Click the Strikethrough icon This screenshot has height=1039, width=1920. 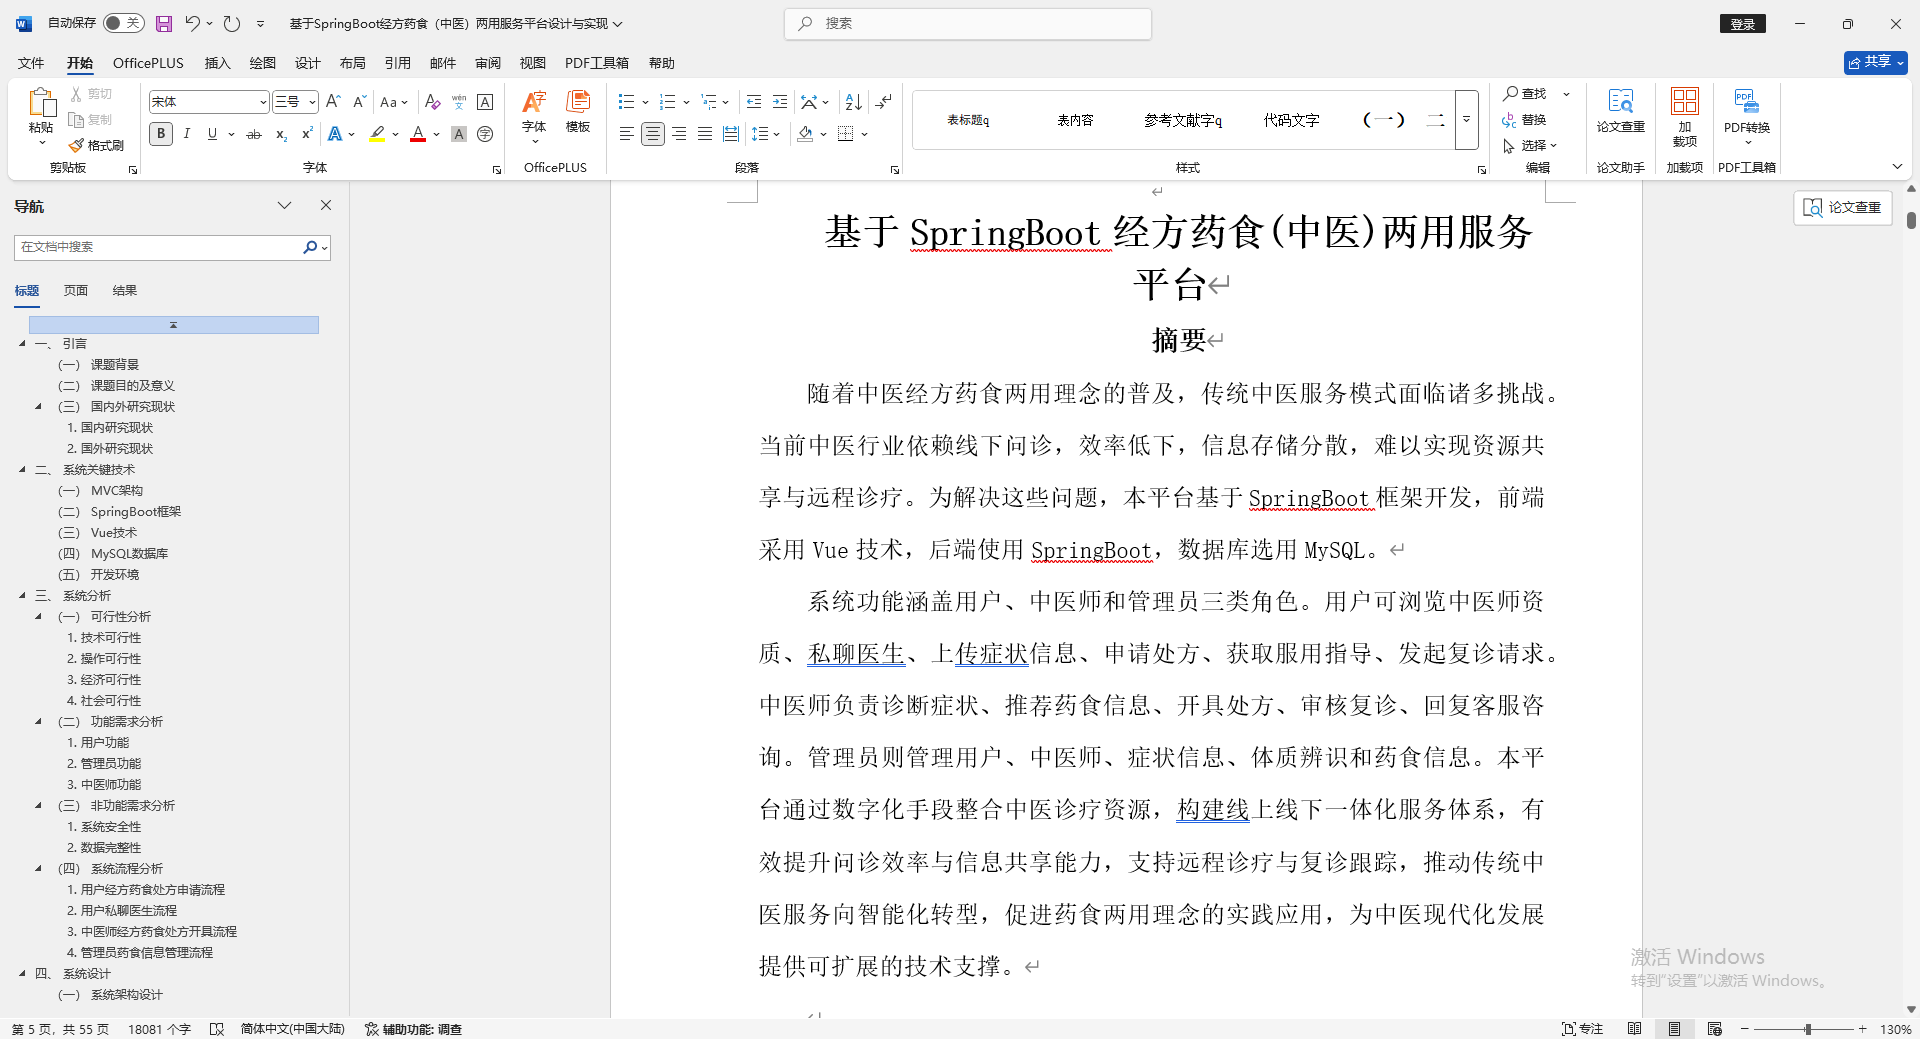254,134
